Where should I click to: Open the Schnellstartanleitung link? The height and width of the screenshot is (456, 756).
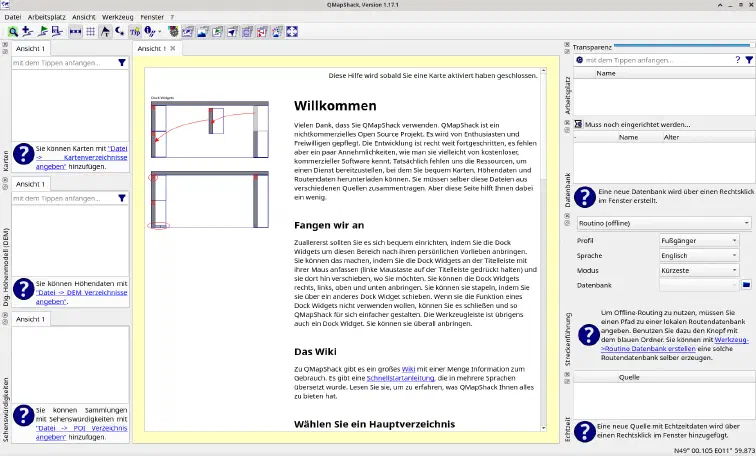400,378
